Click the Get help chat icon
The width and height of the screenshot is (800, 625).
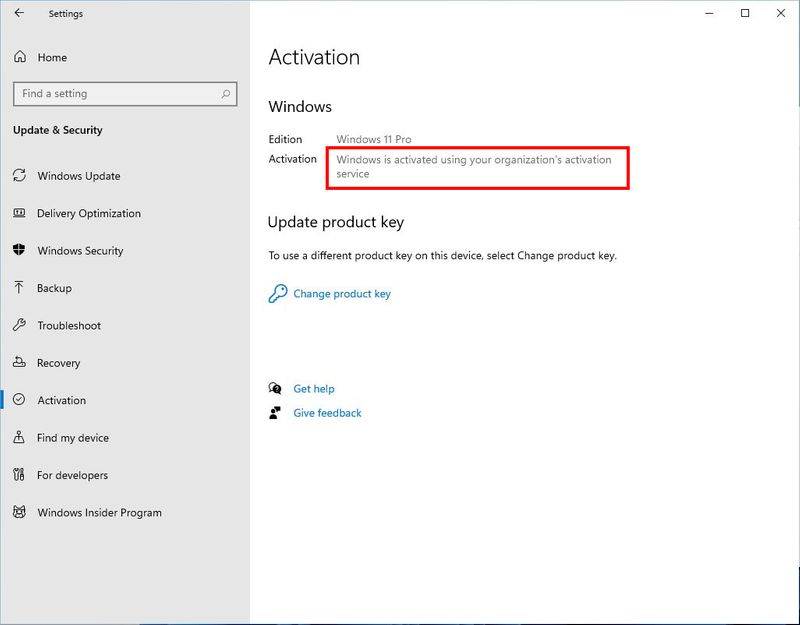(275, 388)
